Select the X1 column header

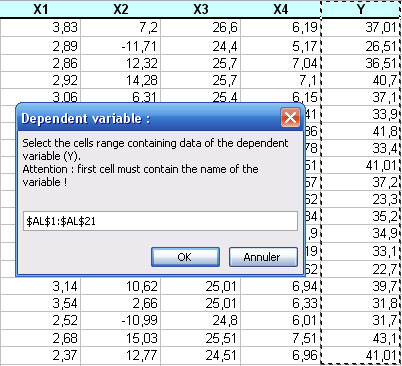40,9
